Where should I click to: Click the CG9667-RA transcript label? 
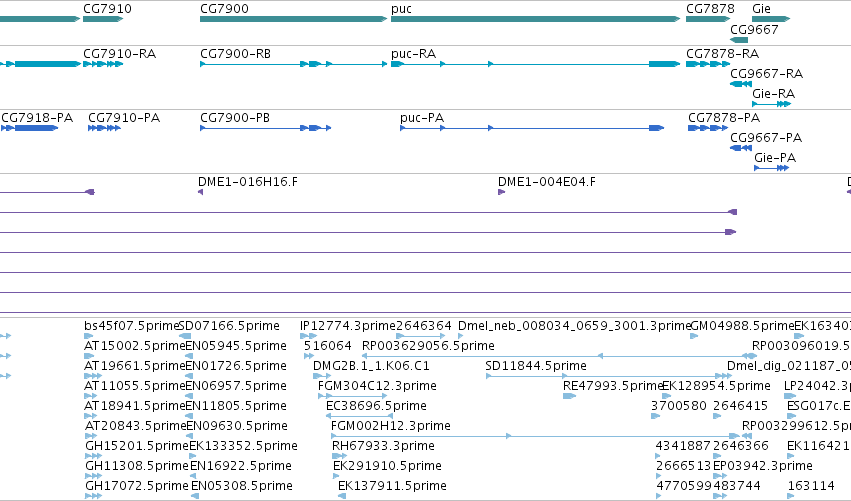(x=766, y=73)
